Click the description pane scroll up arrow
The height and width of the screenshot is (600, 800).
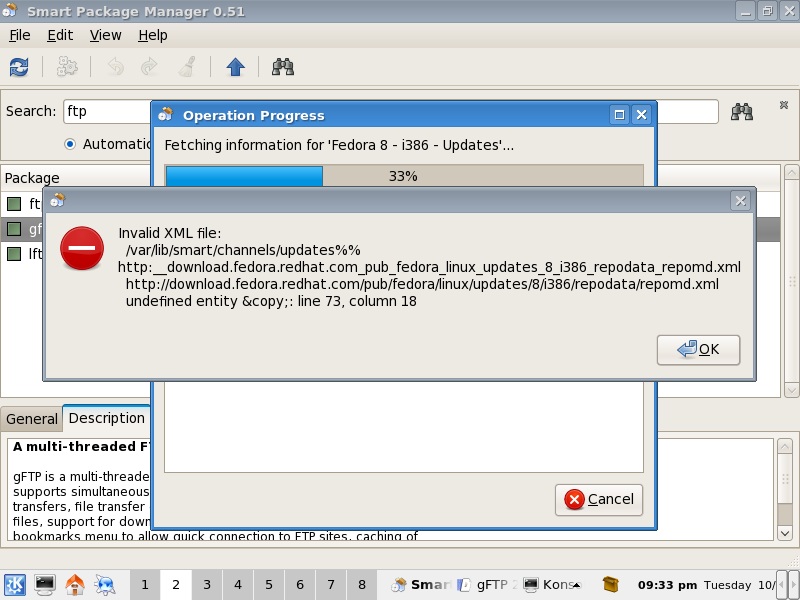point(785,447)
